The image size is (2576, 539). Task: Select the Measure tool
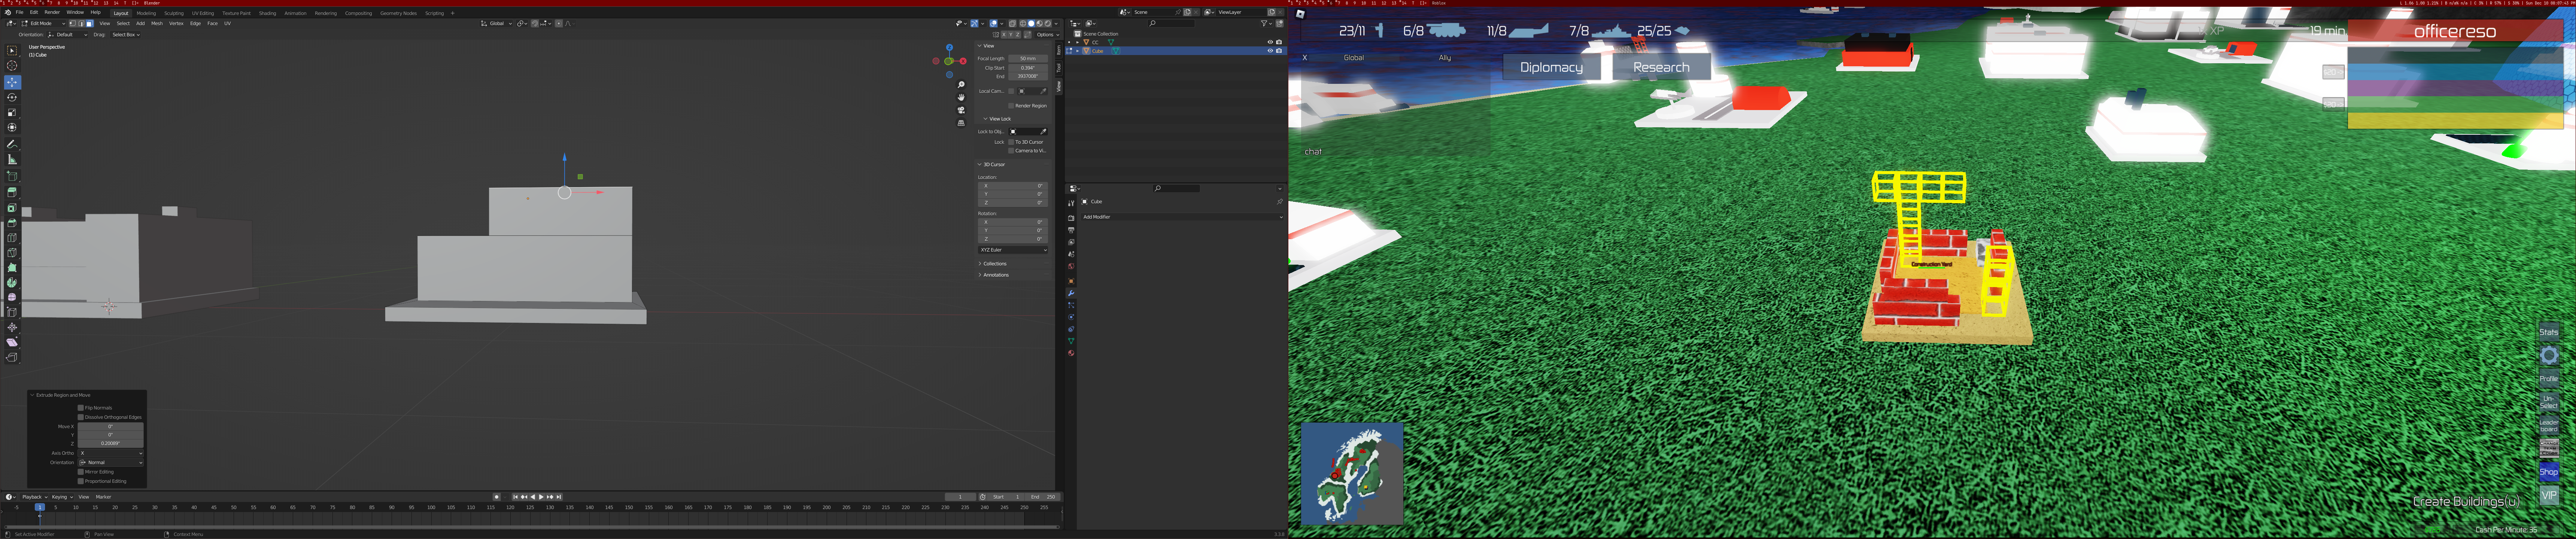click(12, 159)
